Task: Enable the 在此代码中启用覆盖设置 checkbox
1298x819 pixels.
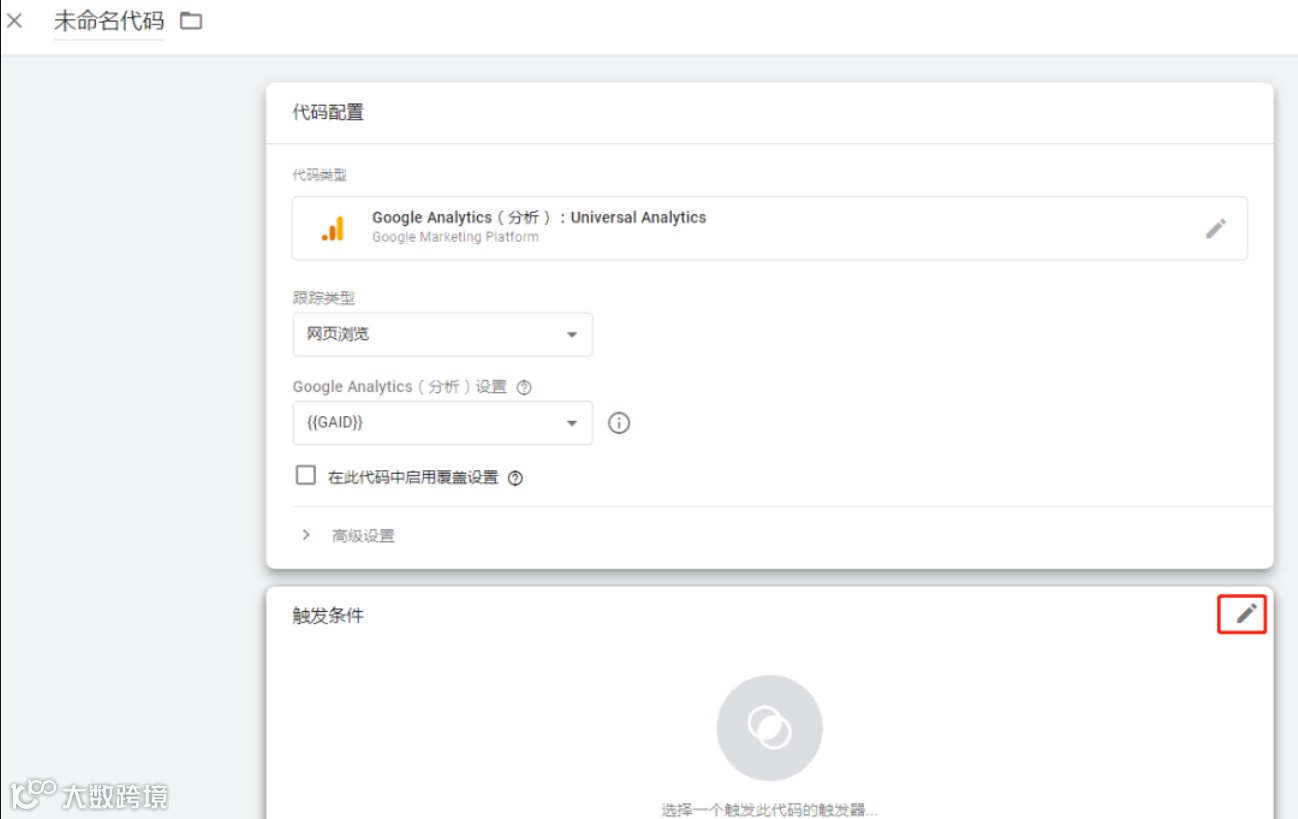Action: (306, 475)
